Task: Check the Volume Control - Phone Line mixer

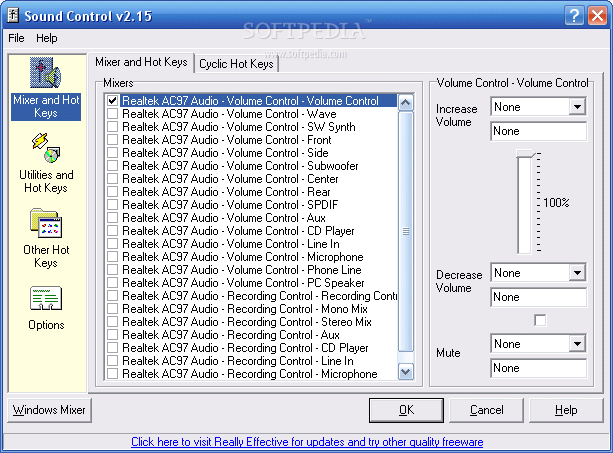Action: pyautogui.click(x=113, y=270)
